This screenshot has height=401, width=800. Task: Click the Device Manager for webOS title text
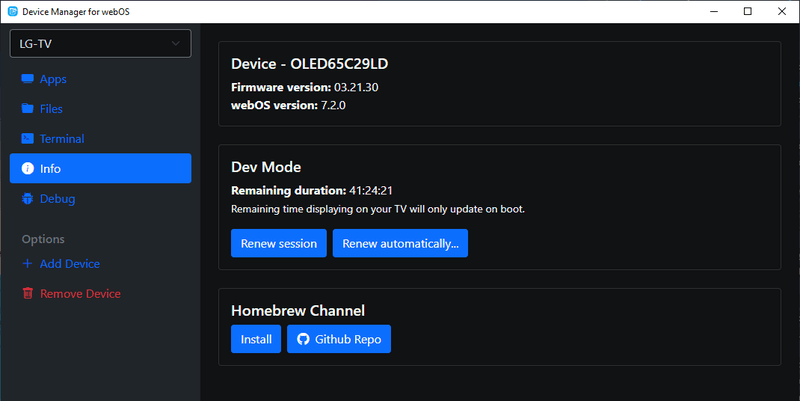(x=76, y=11)
